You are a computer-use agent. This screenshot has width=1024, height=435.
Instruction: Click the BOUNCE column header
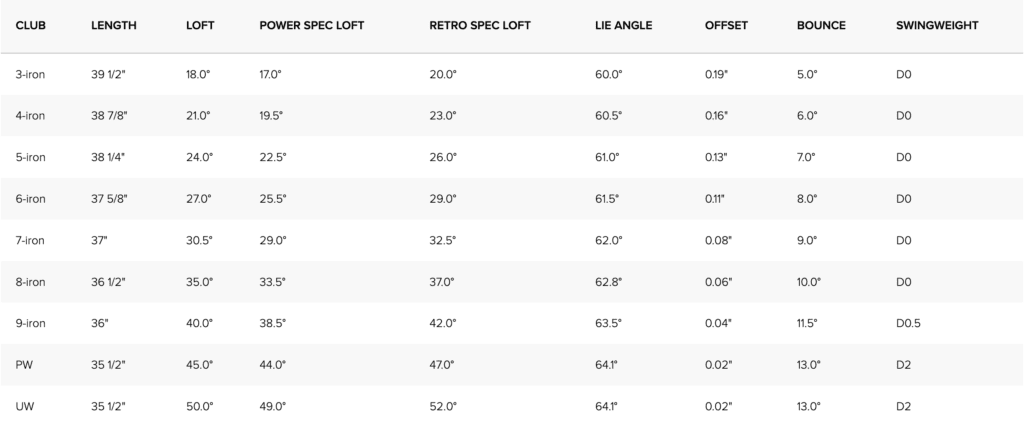point(821,25)
